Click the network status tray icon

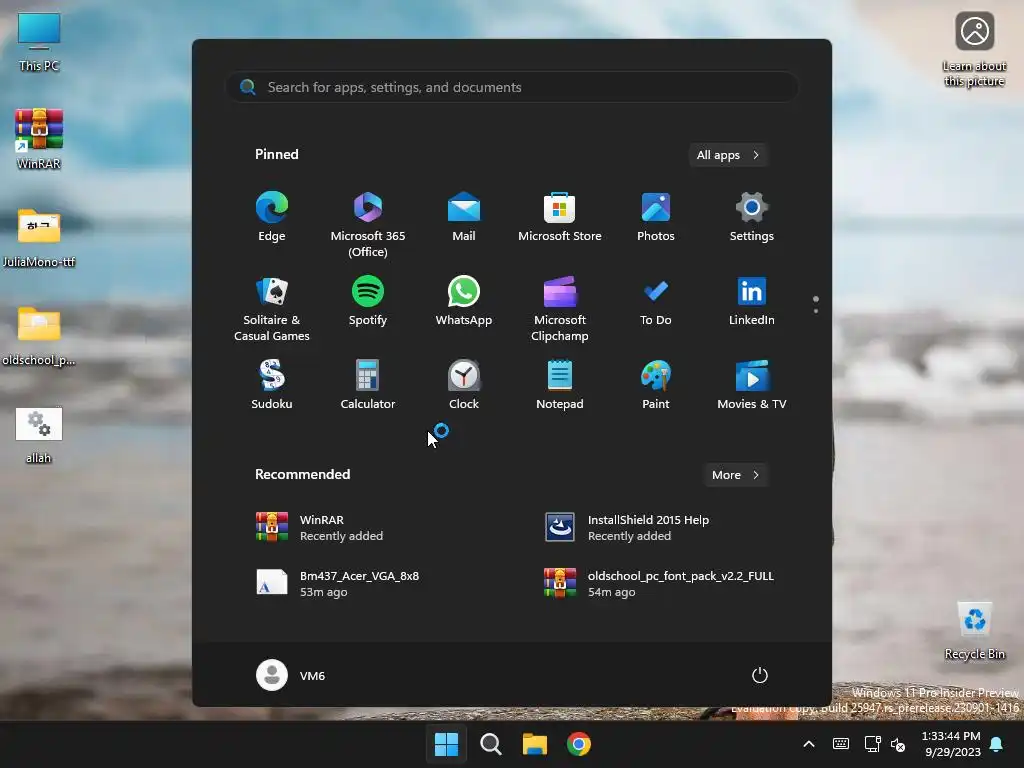pos(872,744)
